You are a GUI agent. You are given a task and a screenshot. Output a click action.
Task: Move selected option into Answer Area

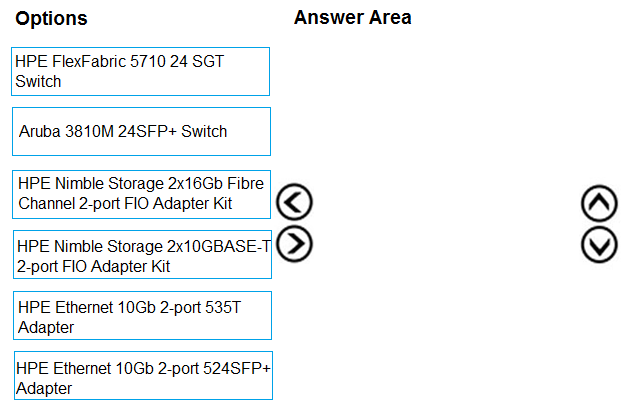tap(294, 243)
